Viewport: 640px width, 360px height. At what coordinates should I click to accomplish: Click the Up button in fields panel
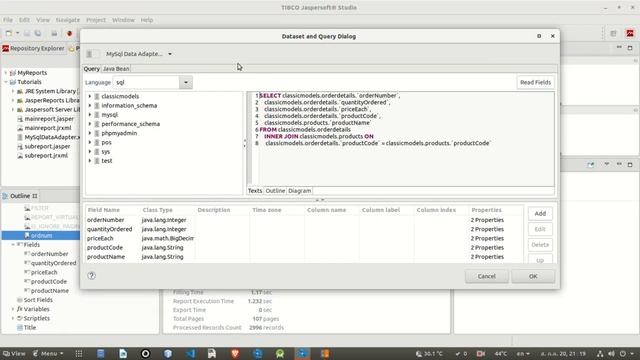point(540,260)
